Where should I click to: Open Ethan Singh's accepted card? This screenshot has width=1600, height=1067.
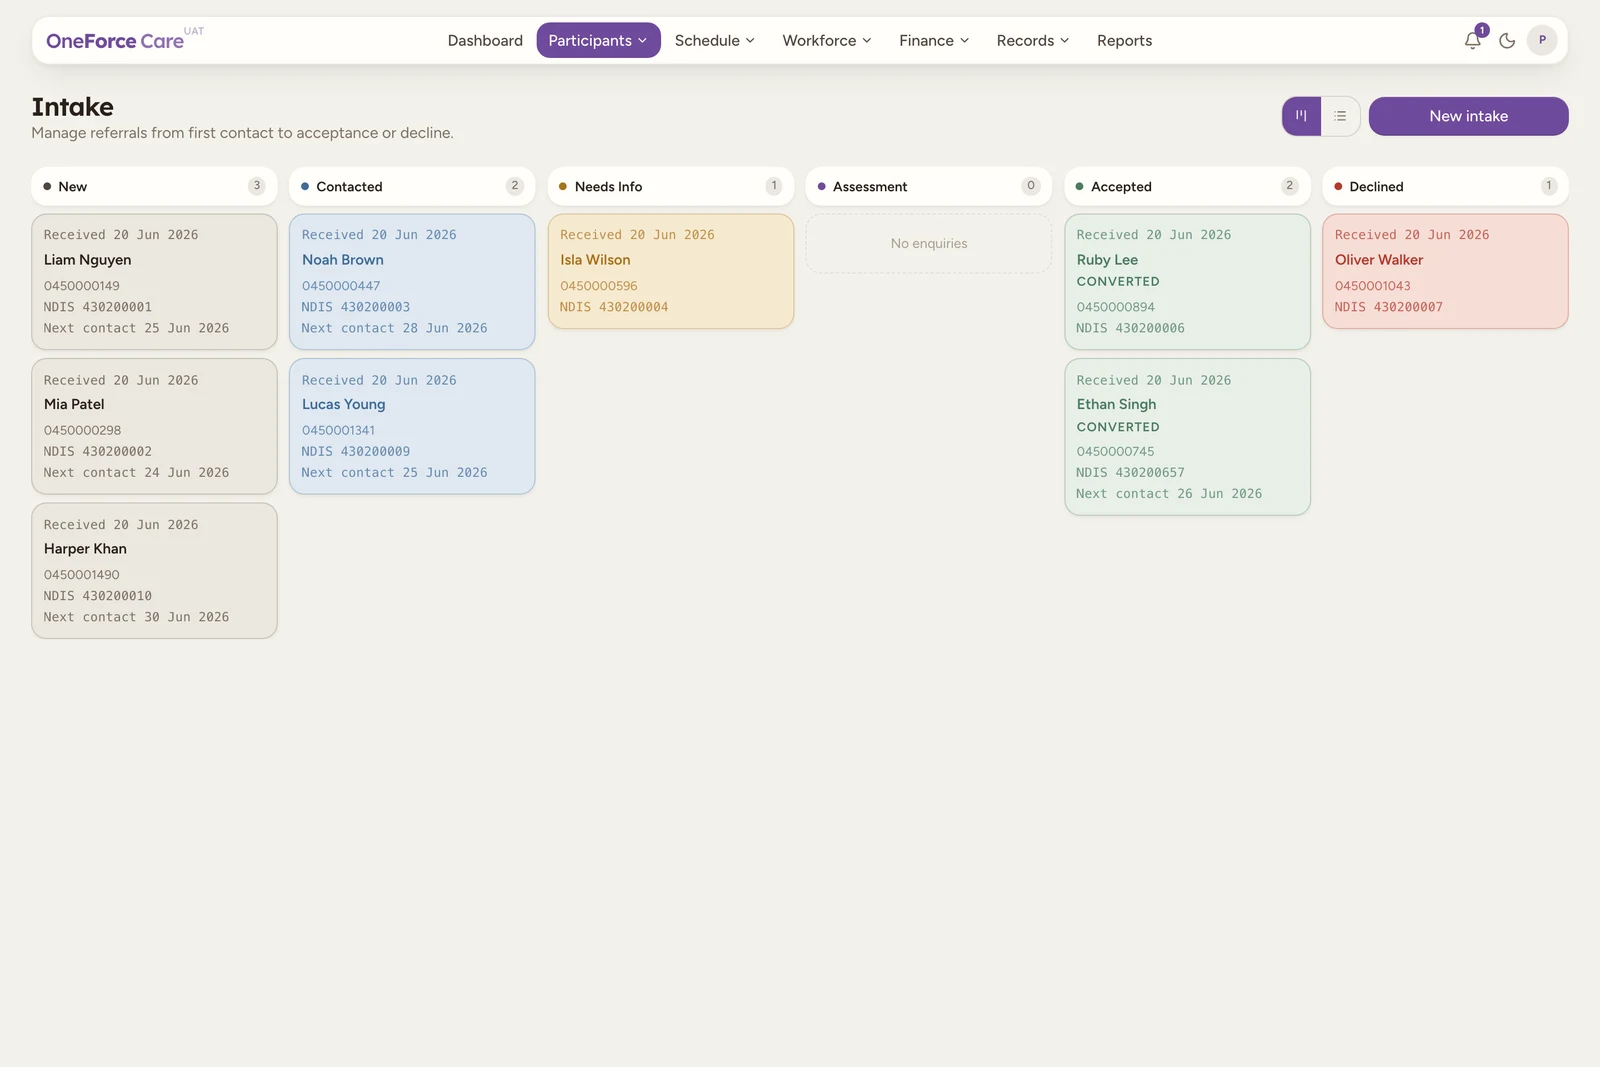tap(1187, 437)
